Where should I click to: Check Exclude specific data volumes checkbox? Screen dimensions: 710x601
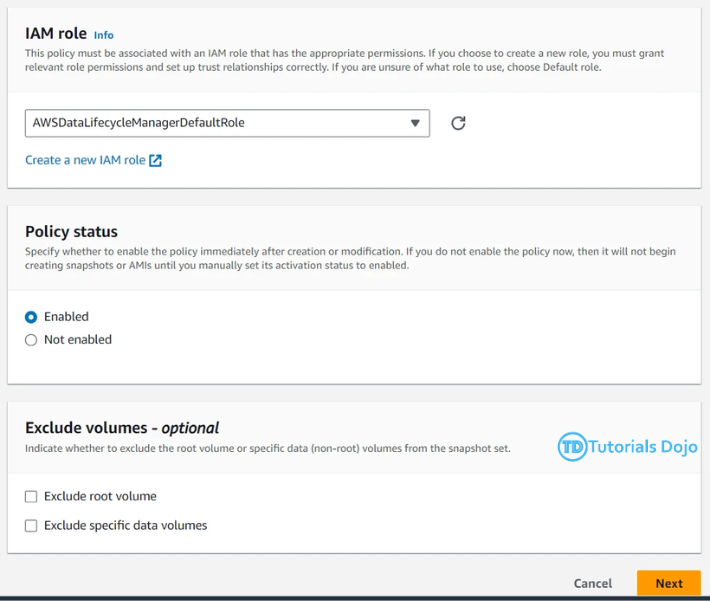(x=31, y=526)
